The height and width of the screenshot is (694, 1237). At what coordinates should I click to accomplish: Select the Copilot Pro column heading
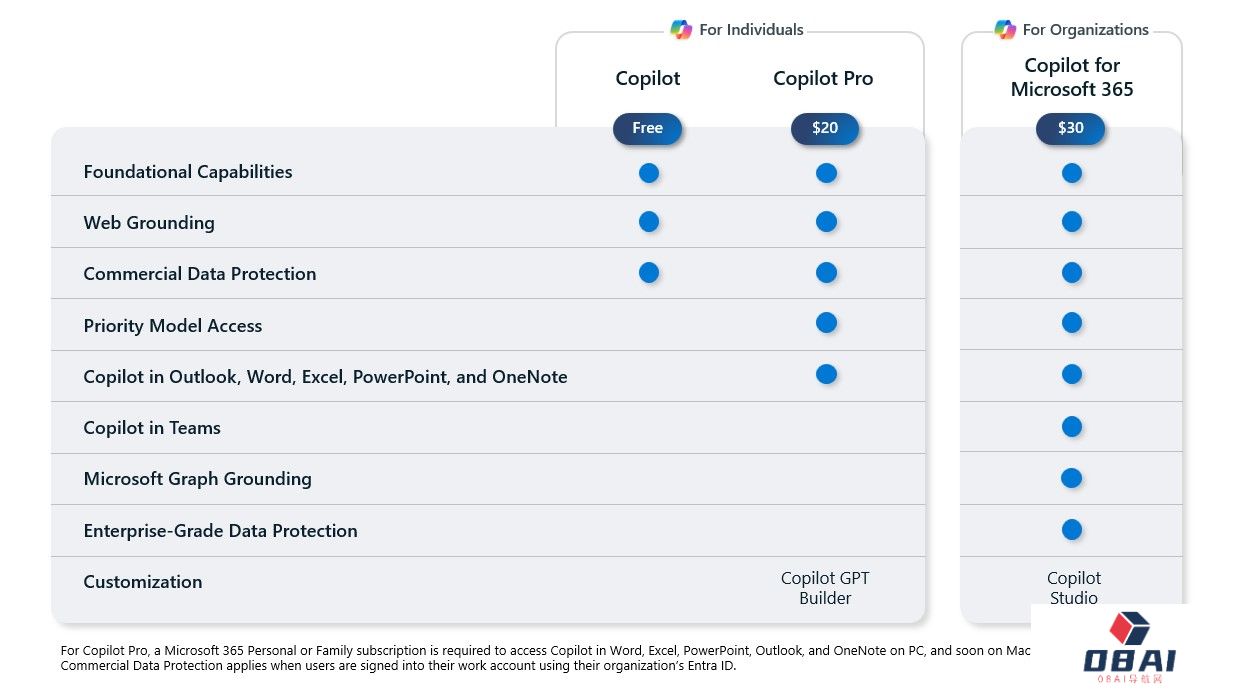point(823,79)
